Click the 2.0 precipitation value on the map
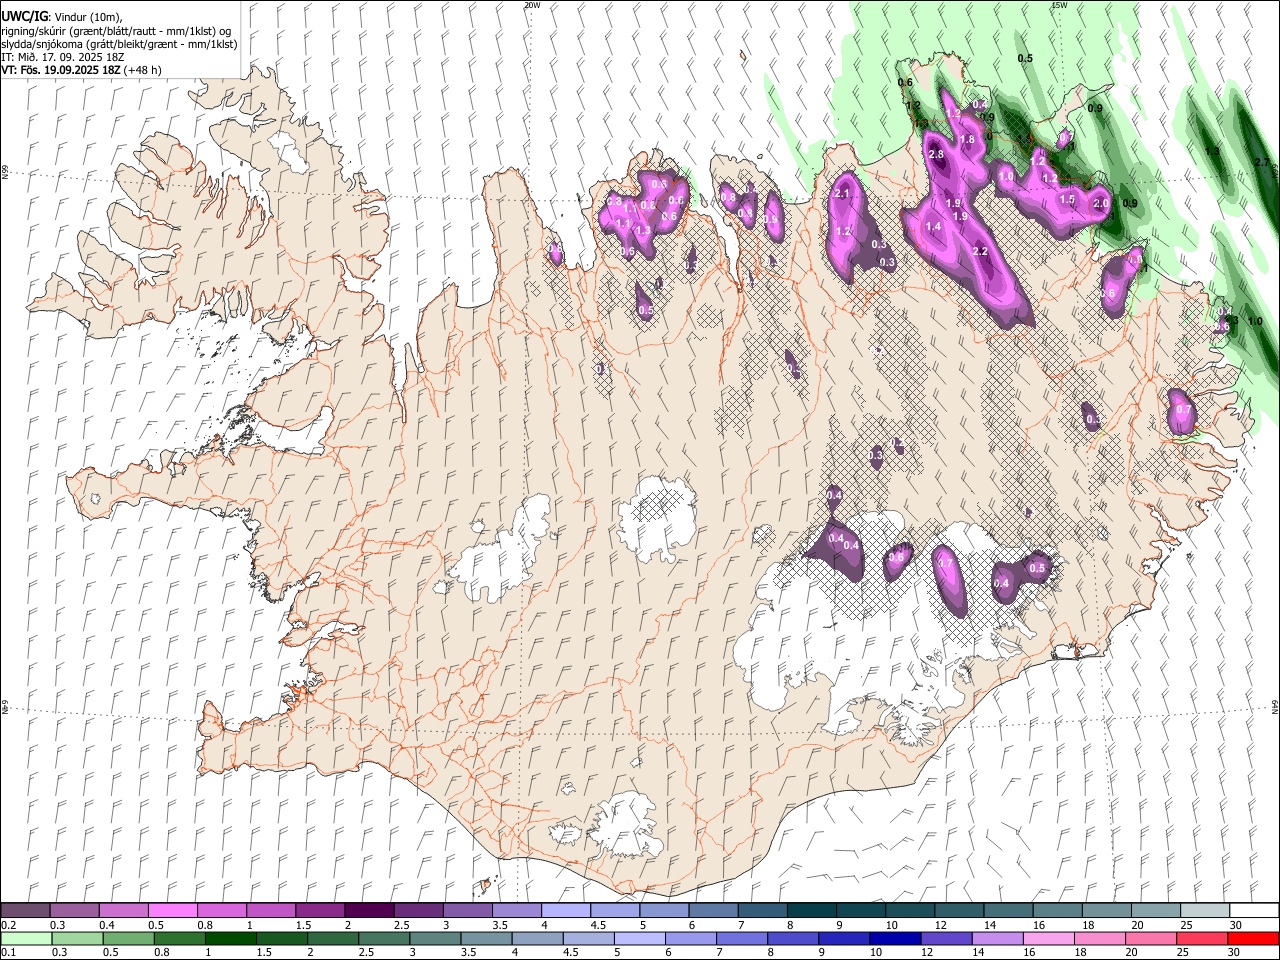This screenshot has height=960, width=1280. [1101, 203]
